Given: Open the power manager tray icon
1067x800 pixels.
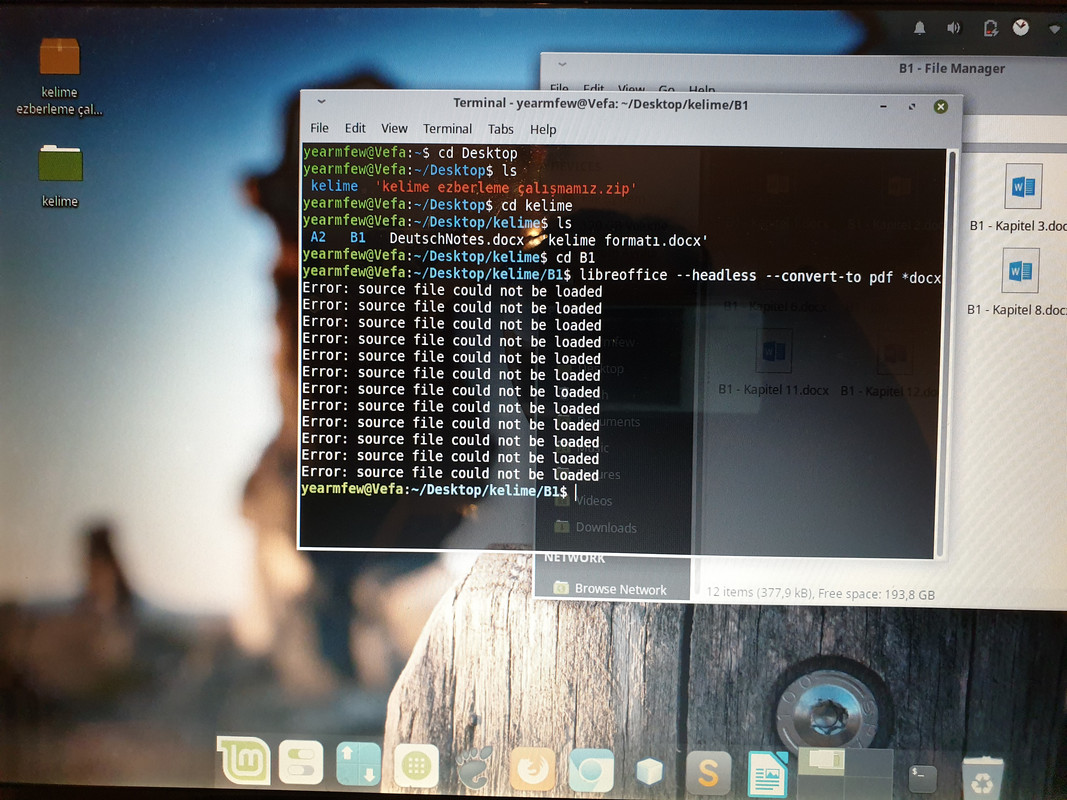Looking at the screenshot, I should coord(990,28).
